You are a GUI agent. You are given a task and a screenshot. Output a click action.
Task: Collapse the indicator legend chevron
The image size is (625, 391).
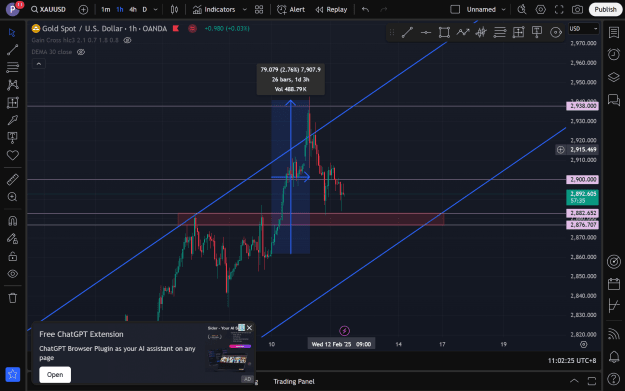pyautogui.click(x=39, y=64)
